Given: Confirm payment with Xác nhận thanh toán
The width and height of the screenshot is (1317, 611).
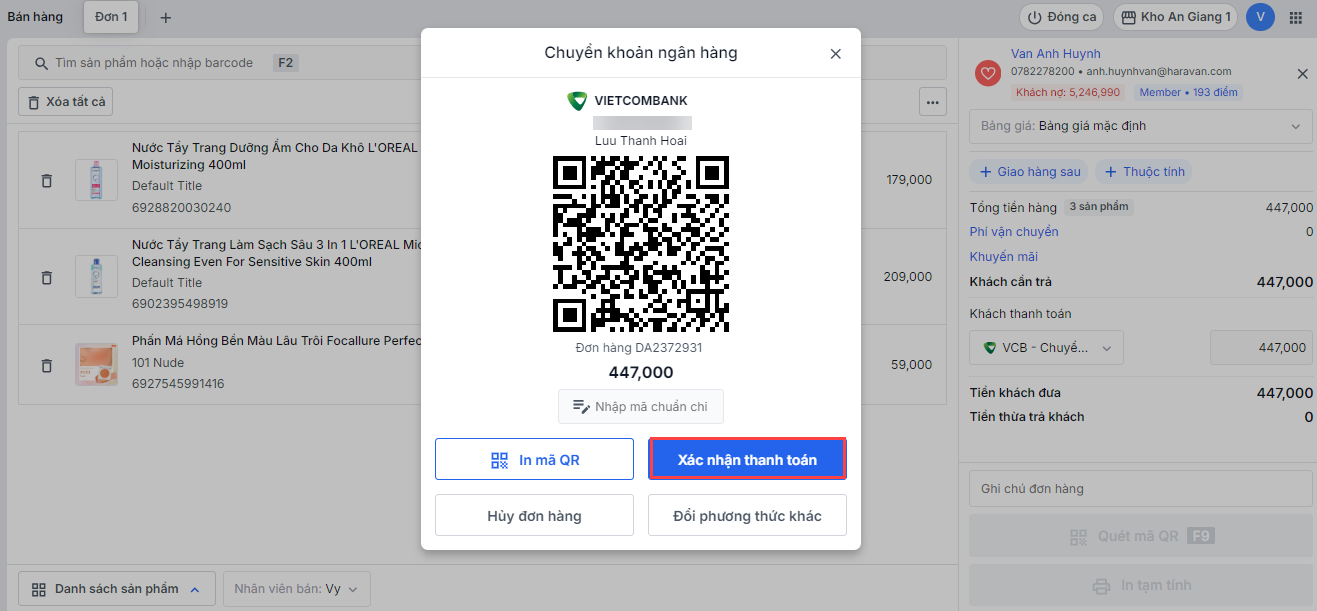Looking at the screenshot, I should tap(747, 460).
